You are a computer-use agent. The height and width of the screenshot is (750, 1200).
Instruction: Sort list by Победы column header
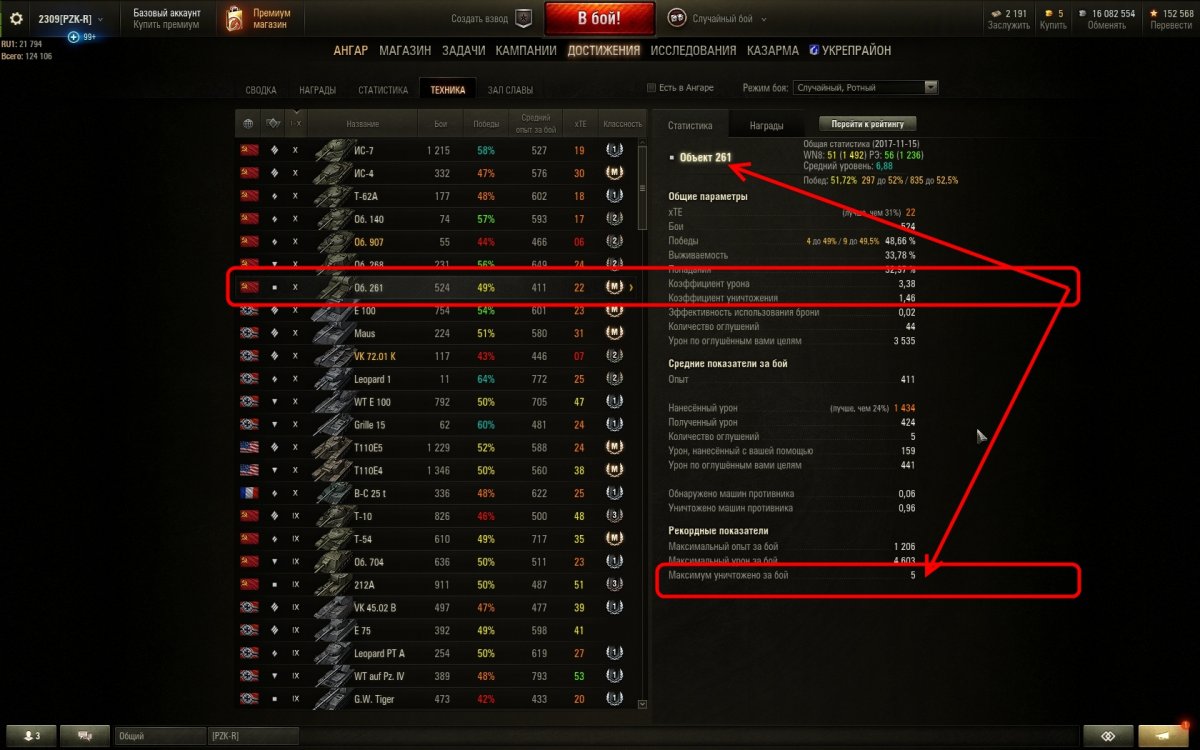click(486, 124)
